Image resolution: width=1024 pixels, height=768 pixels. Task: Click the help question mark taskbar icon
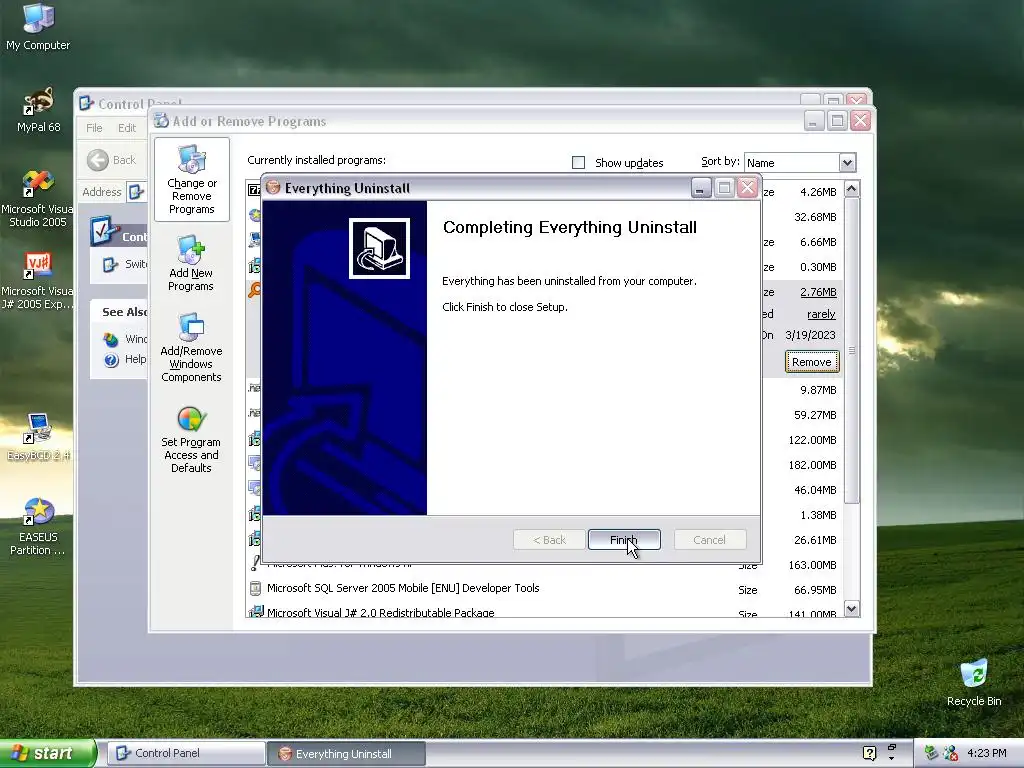point(869,753)
